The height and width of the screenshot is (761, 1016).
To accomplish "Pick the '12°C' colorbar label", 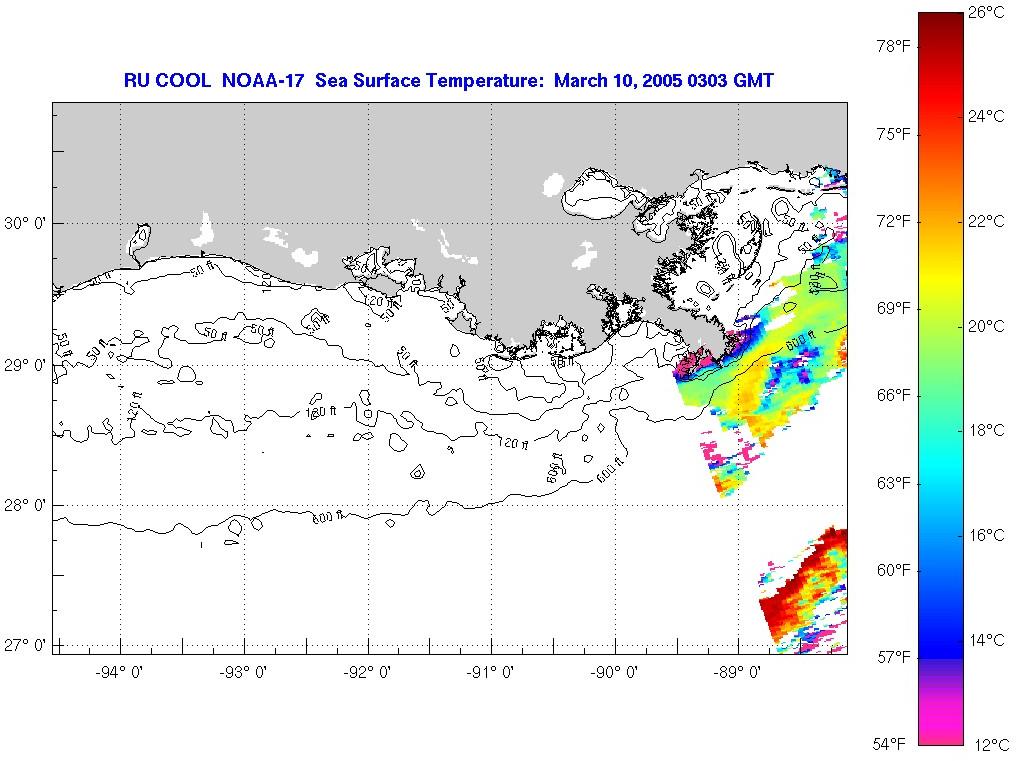I will (x=991, y=744).
